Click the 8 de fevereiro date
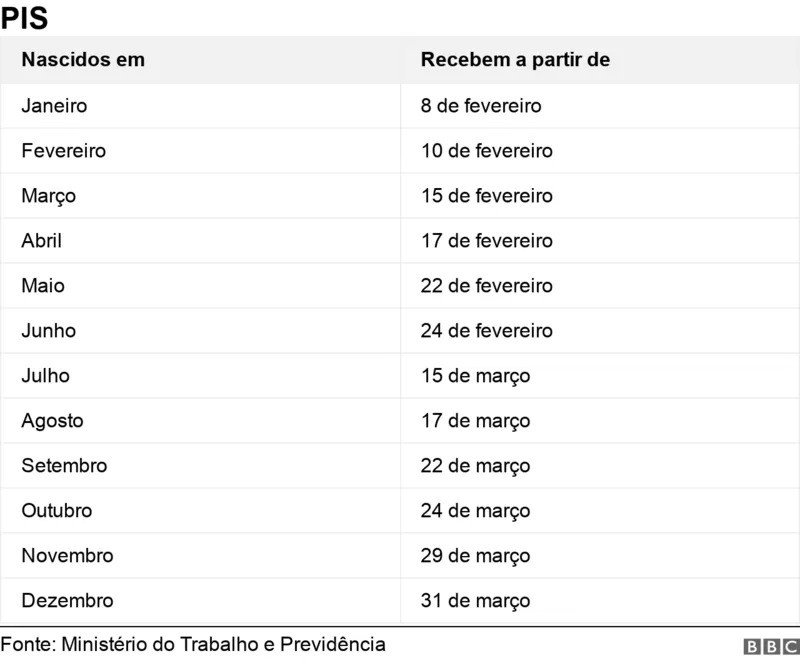Viewport: 800px width, 661px height. 481,106
